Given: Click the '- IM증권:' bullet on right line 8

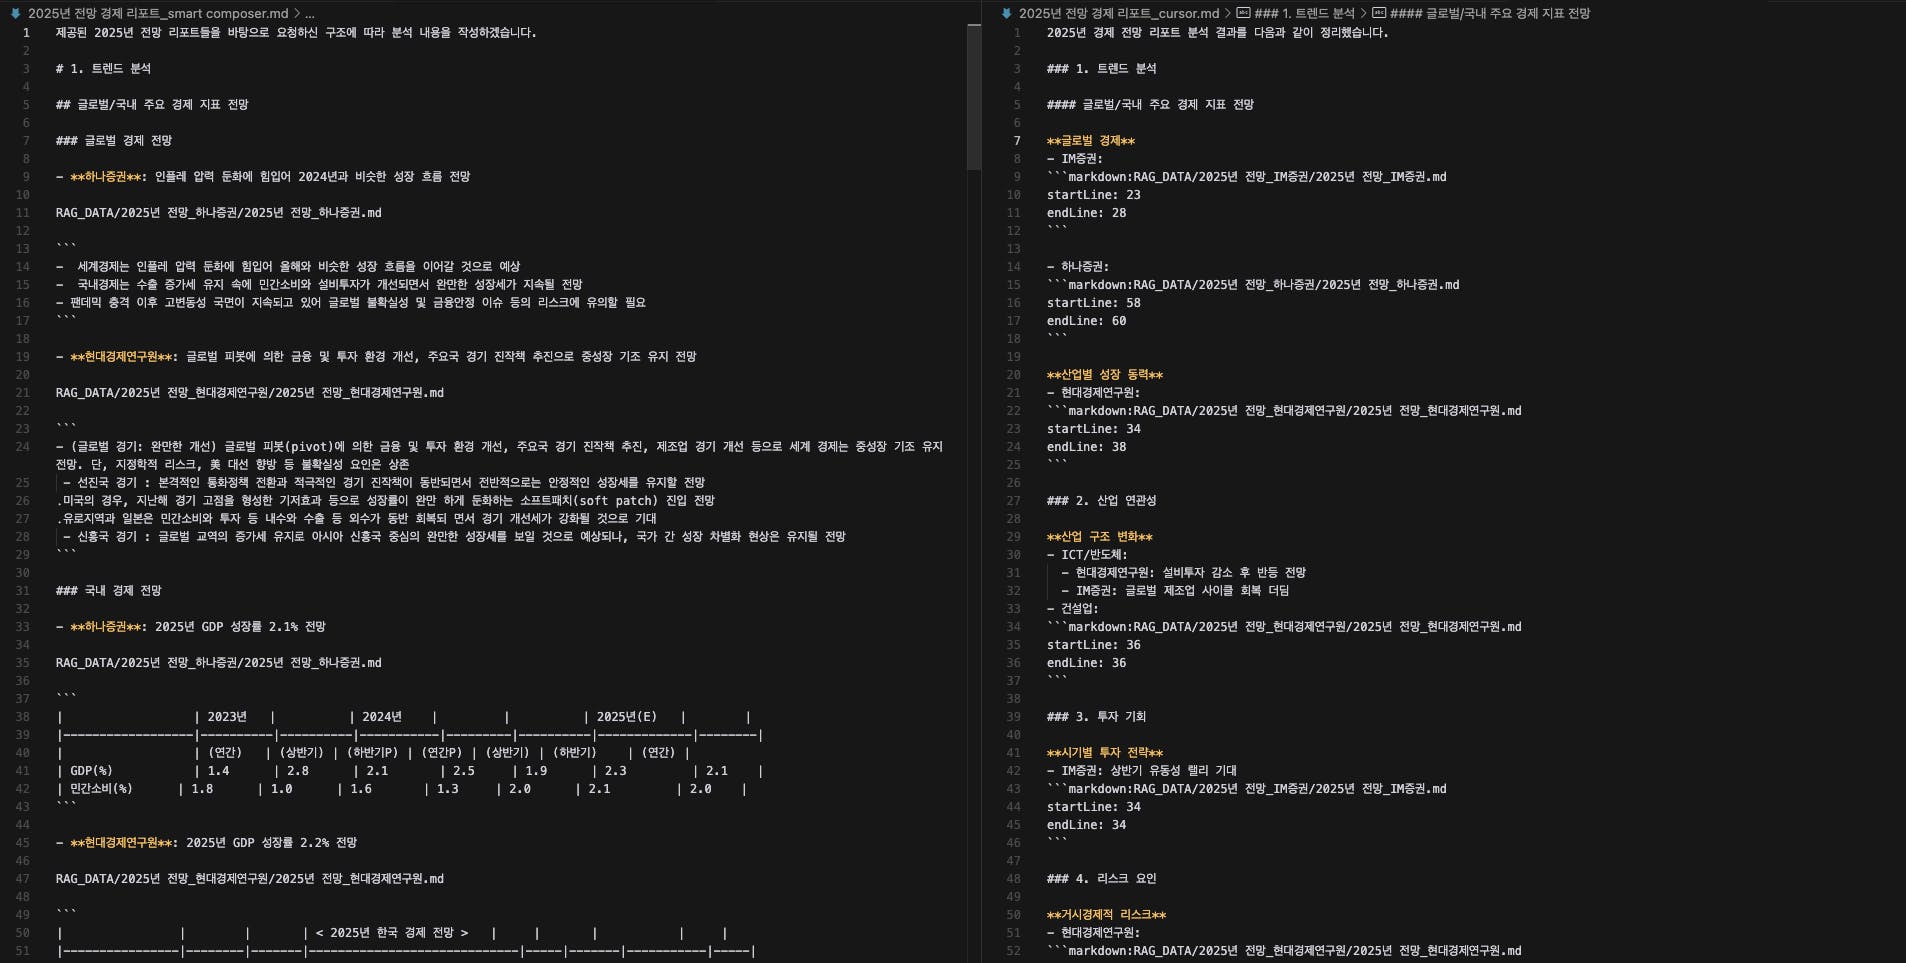Looking at the screenshot, I should click(1074, 159).
